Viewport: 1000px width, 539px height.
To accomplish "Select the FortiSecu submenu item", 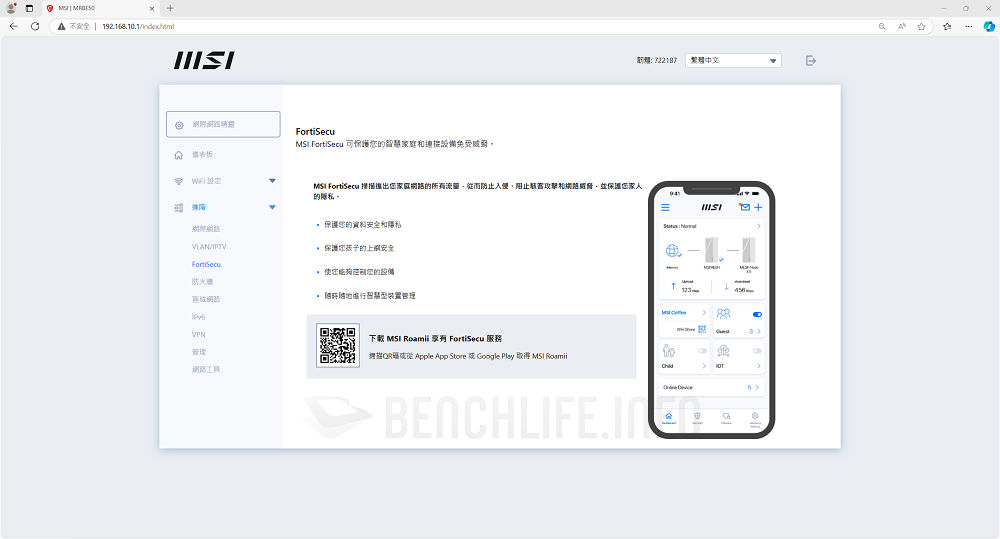I will 206,264.
